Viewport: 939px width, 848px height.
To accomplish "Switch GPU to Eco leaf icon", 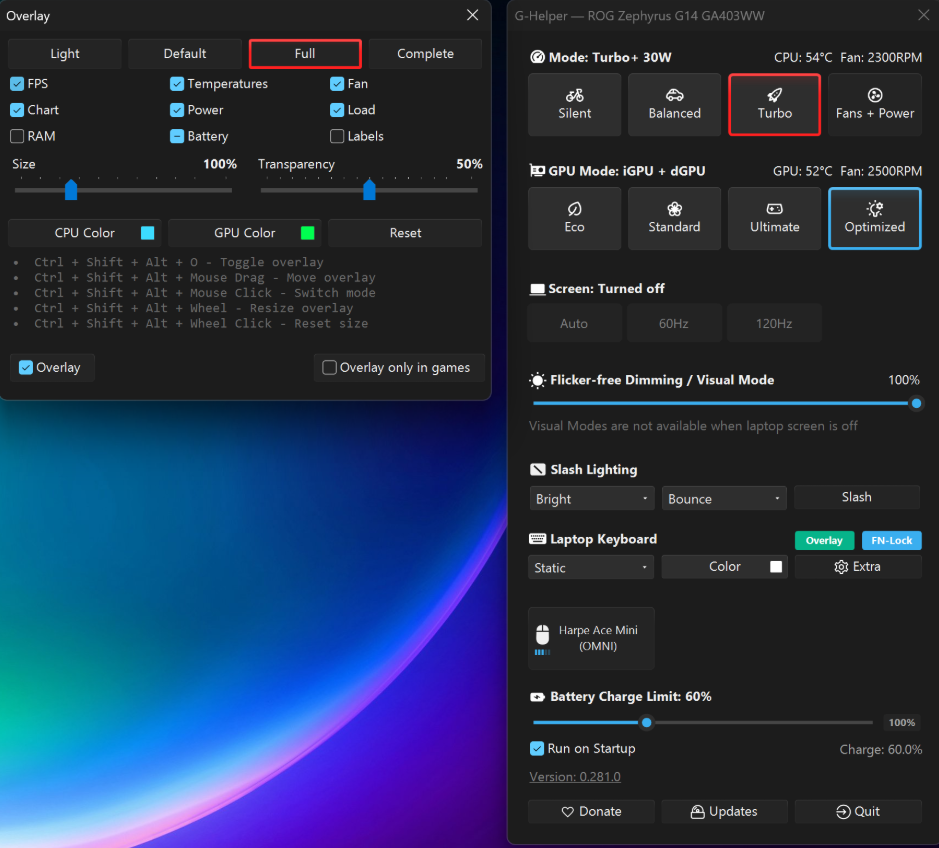I will click(574, 208).
